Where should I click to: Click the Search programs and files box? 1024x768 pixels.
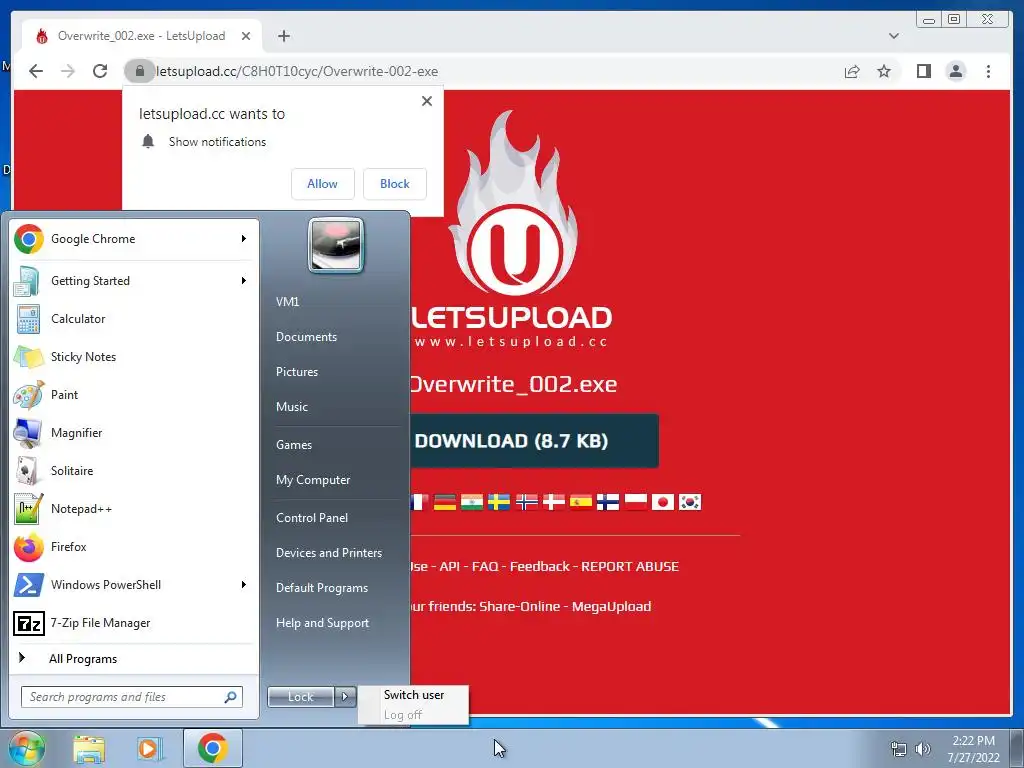pyautogui.click(x=131, y=697)
